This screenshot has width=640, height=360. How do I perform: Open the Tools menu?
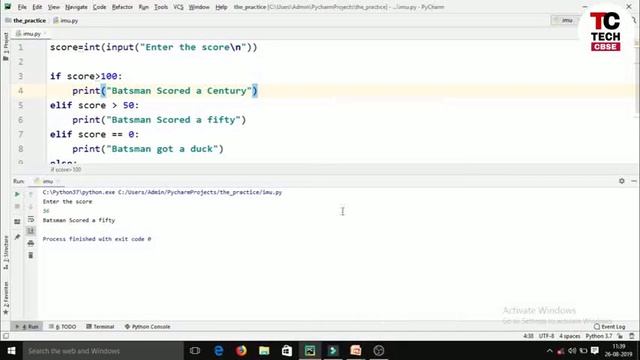(161, 7)
